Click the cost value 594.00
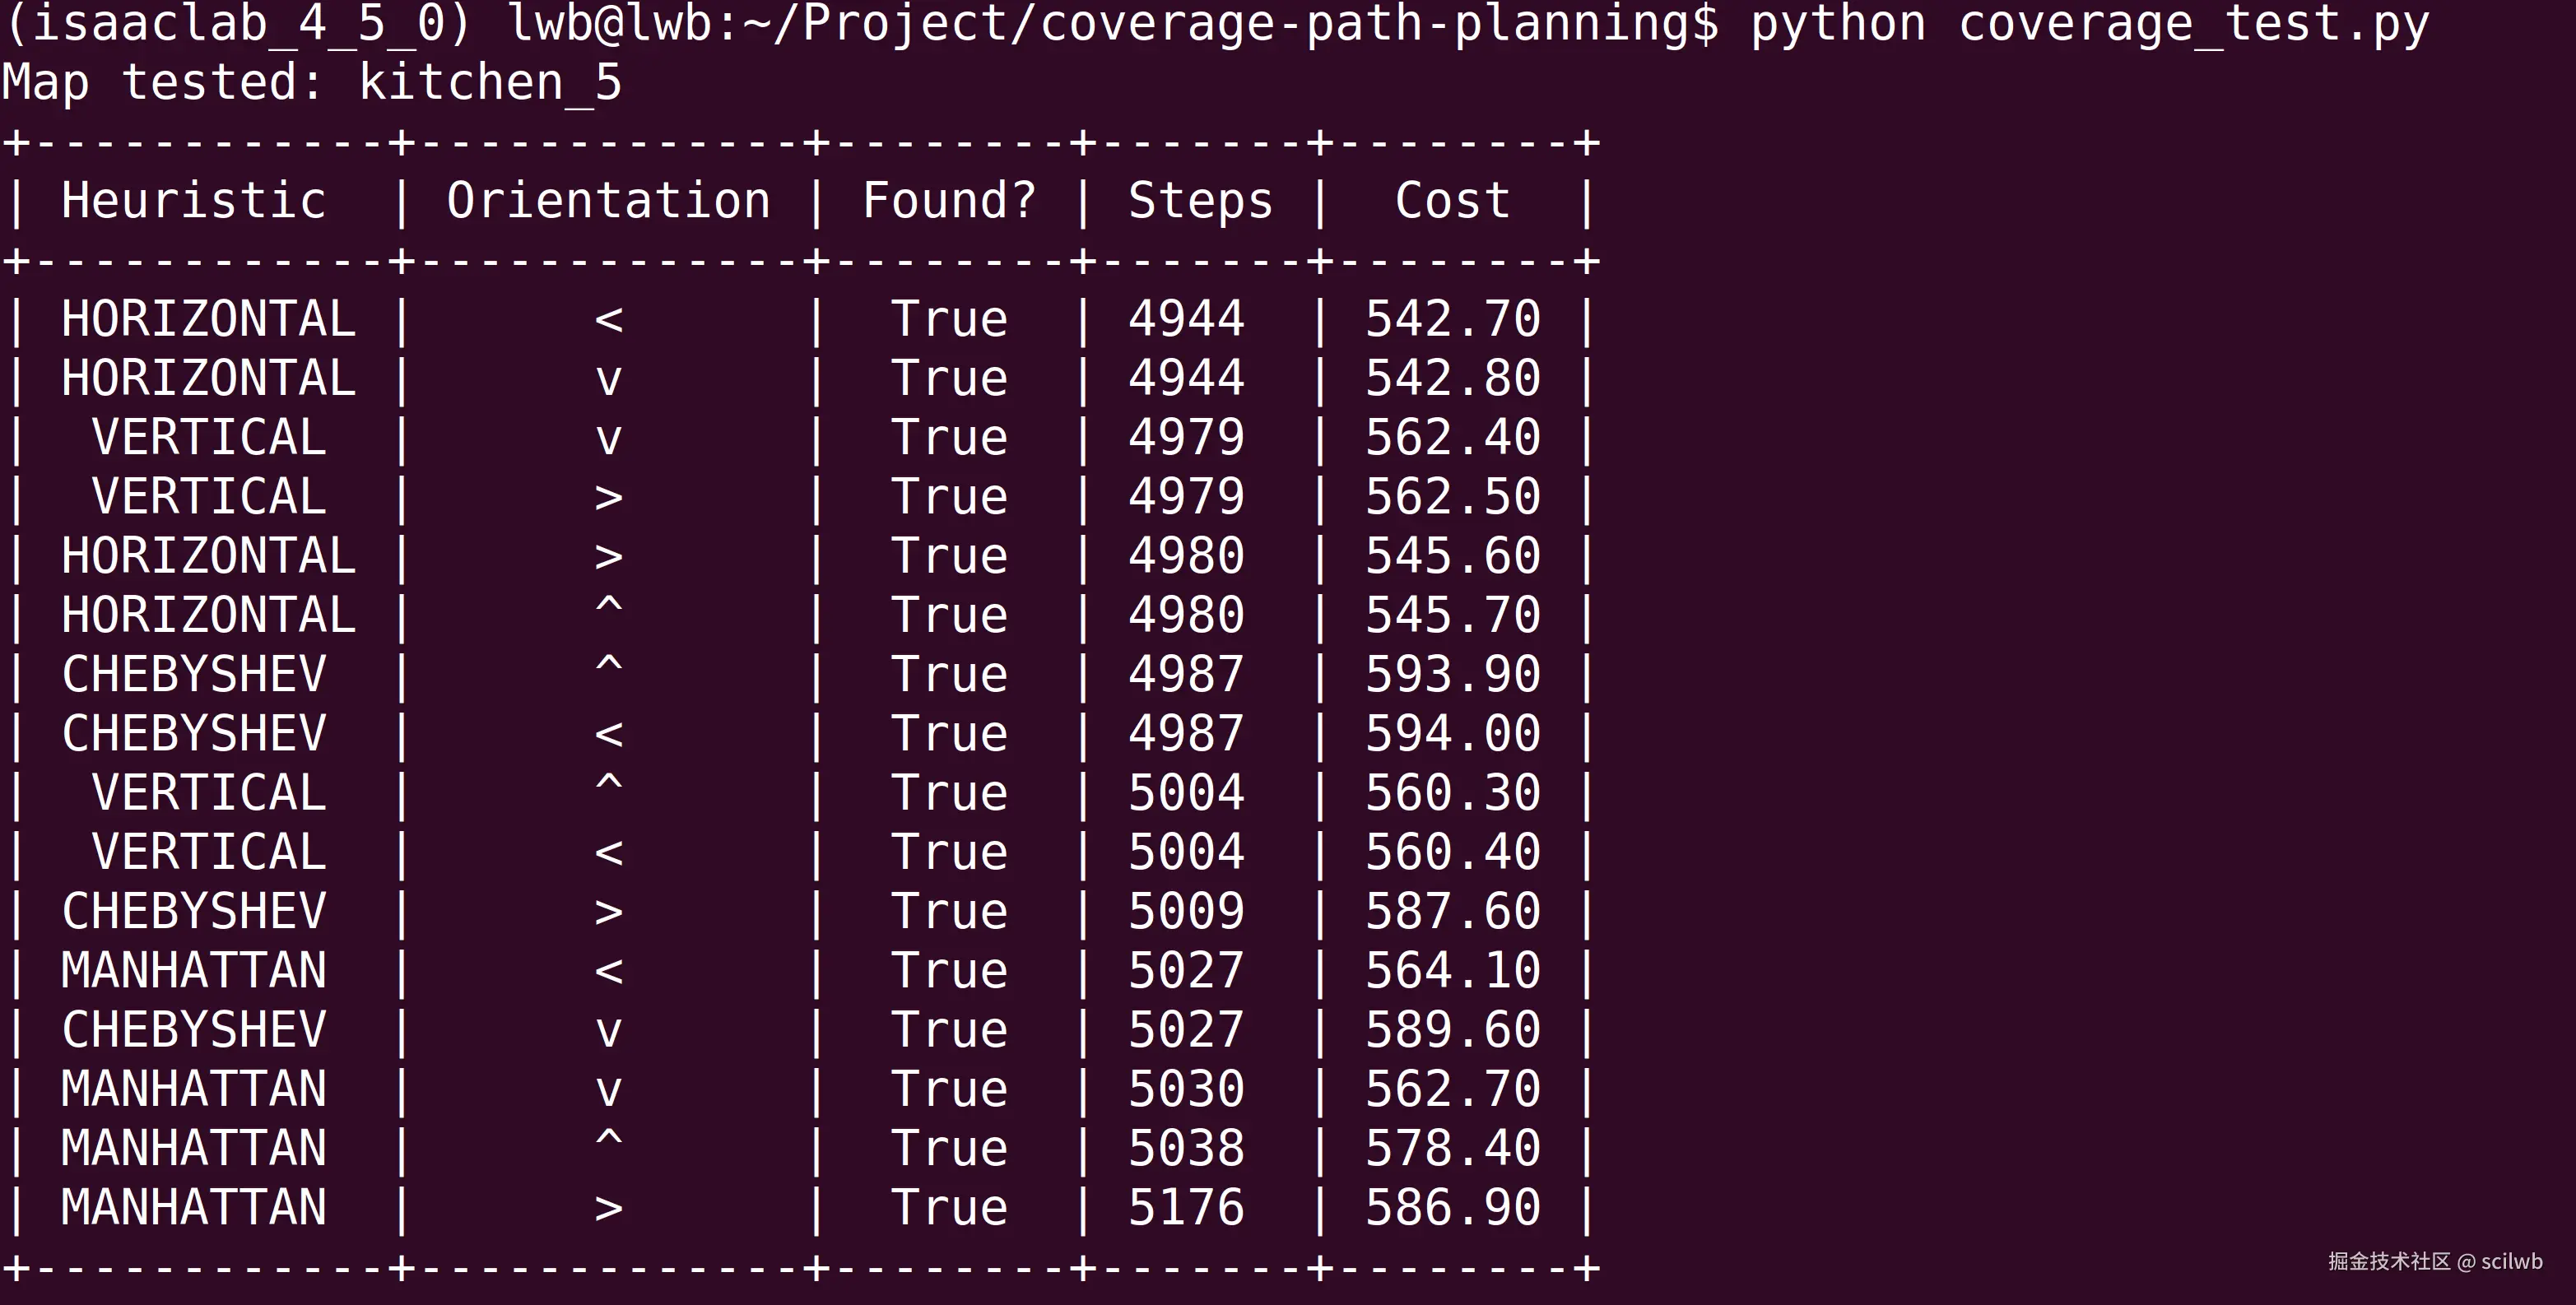 click(x=1452, y=734)
